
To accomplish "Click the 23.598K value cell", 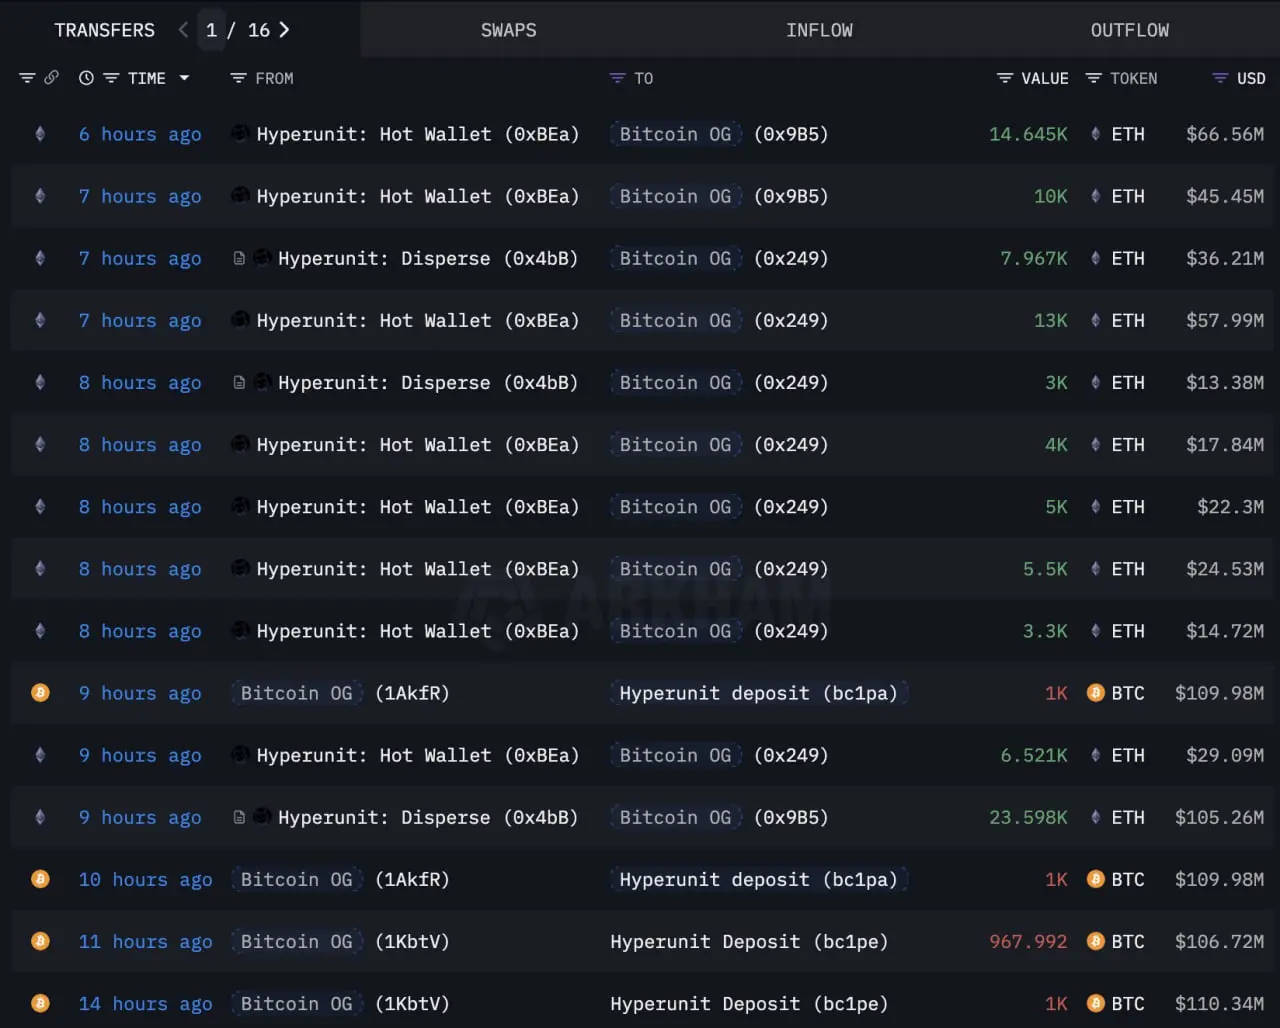I will point(1028,817).
